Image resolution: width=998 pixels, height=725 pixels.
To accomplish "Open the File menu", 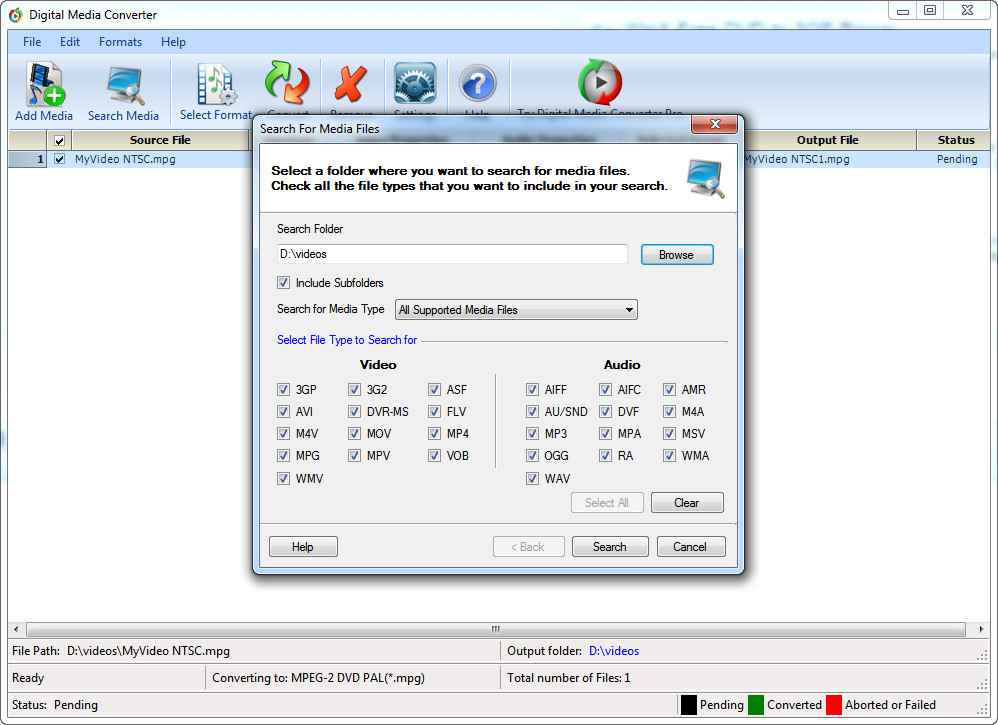I will click(32, 42).
